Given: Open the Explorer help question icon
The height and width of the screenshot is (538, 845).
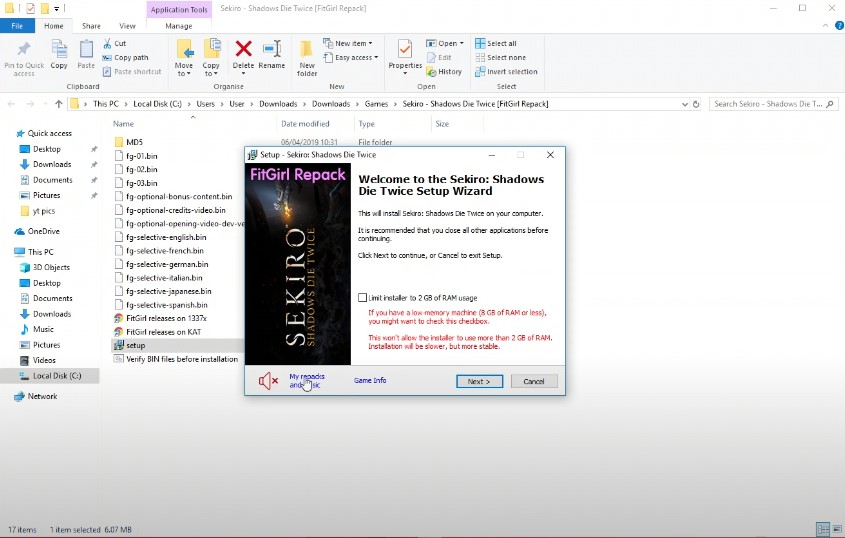Looking at the screenshot, I should pyautogui.click(x=839, y=25).
